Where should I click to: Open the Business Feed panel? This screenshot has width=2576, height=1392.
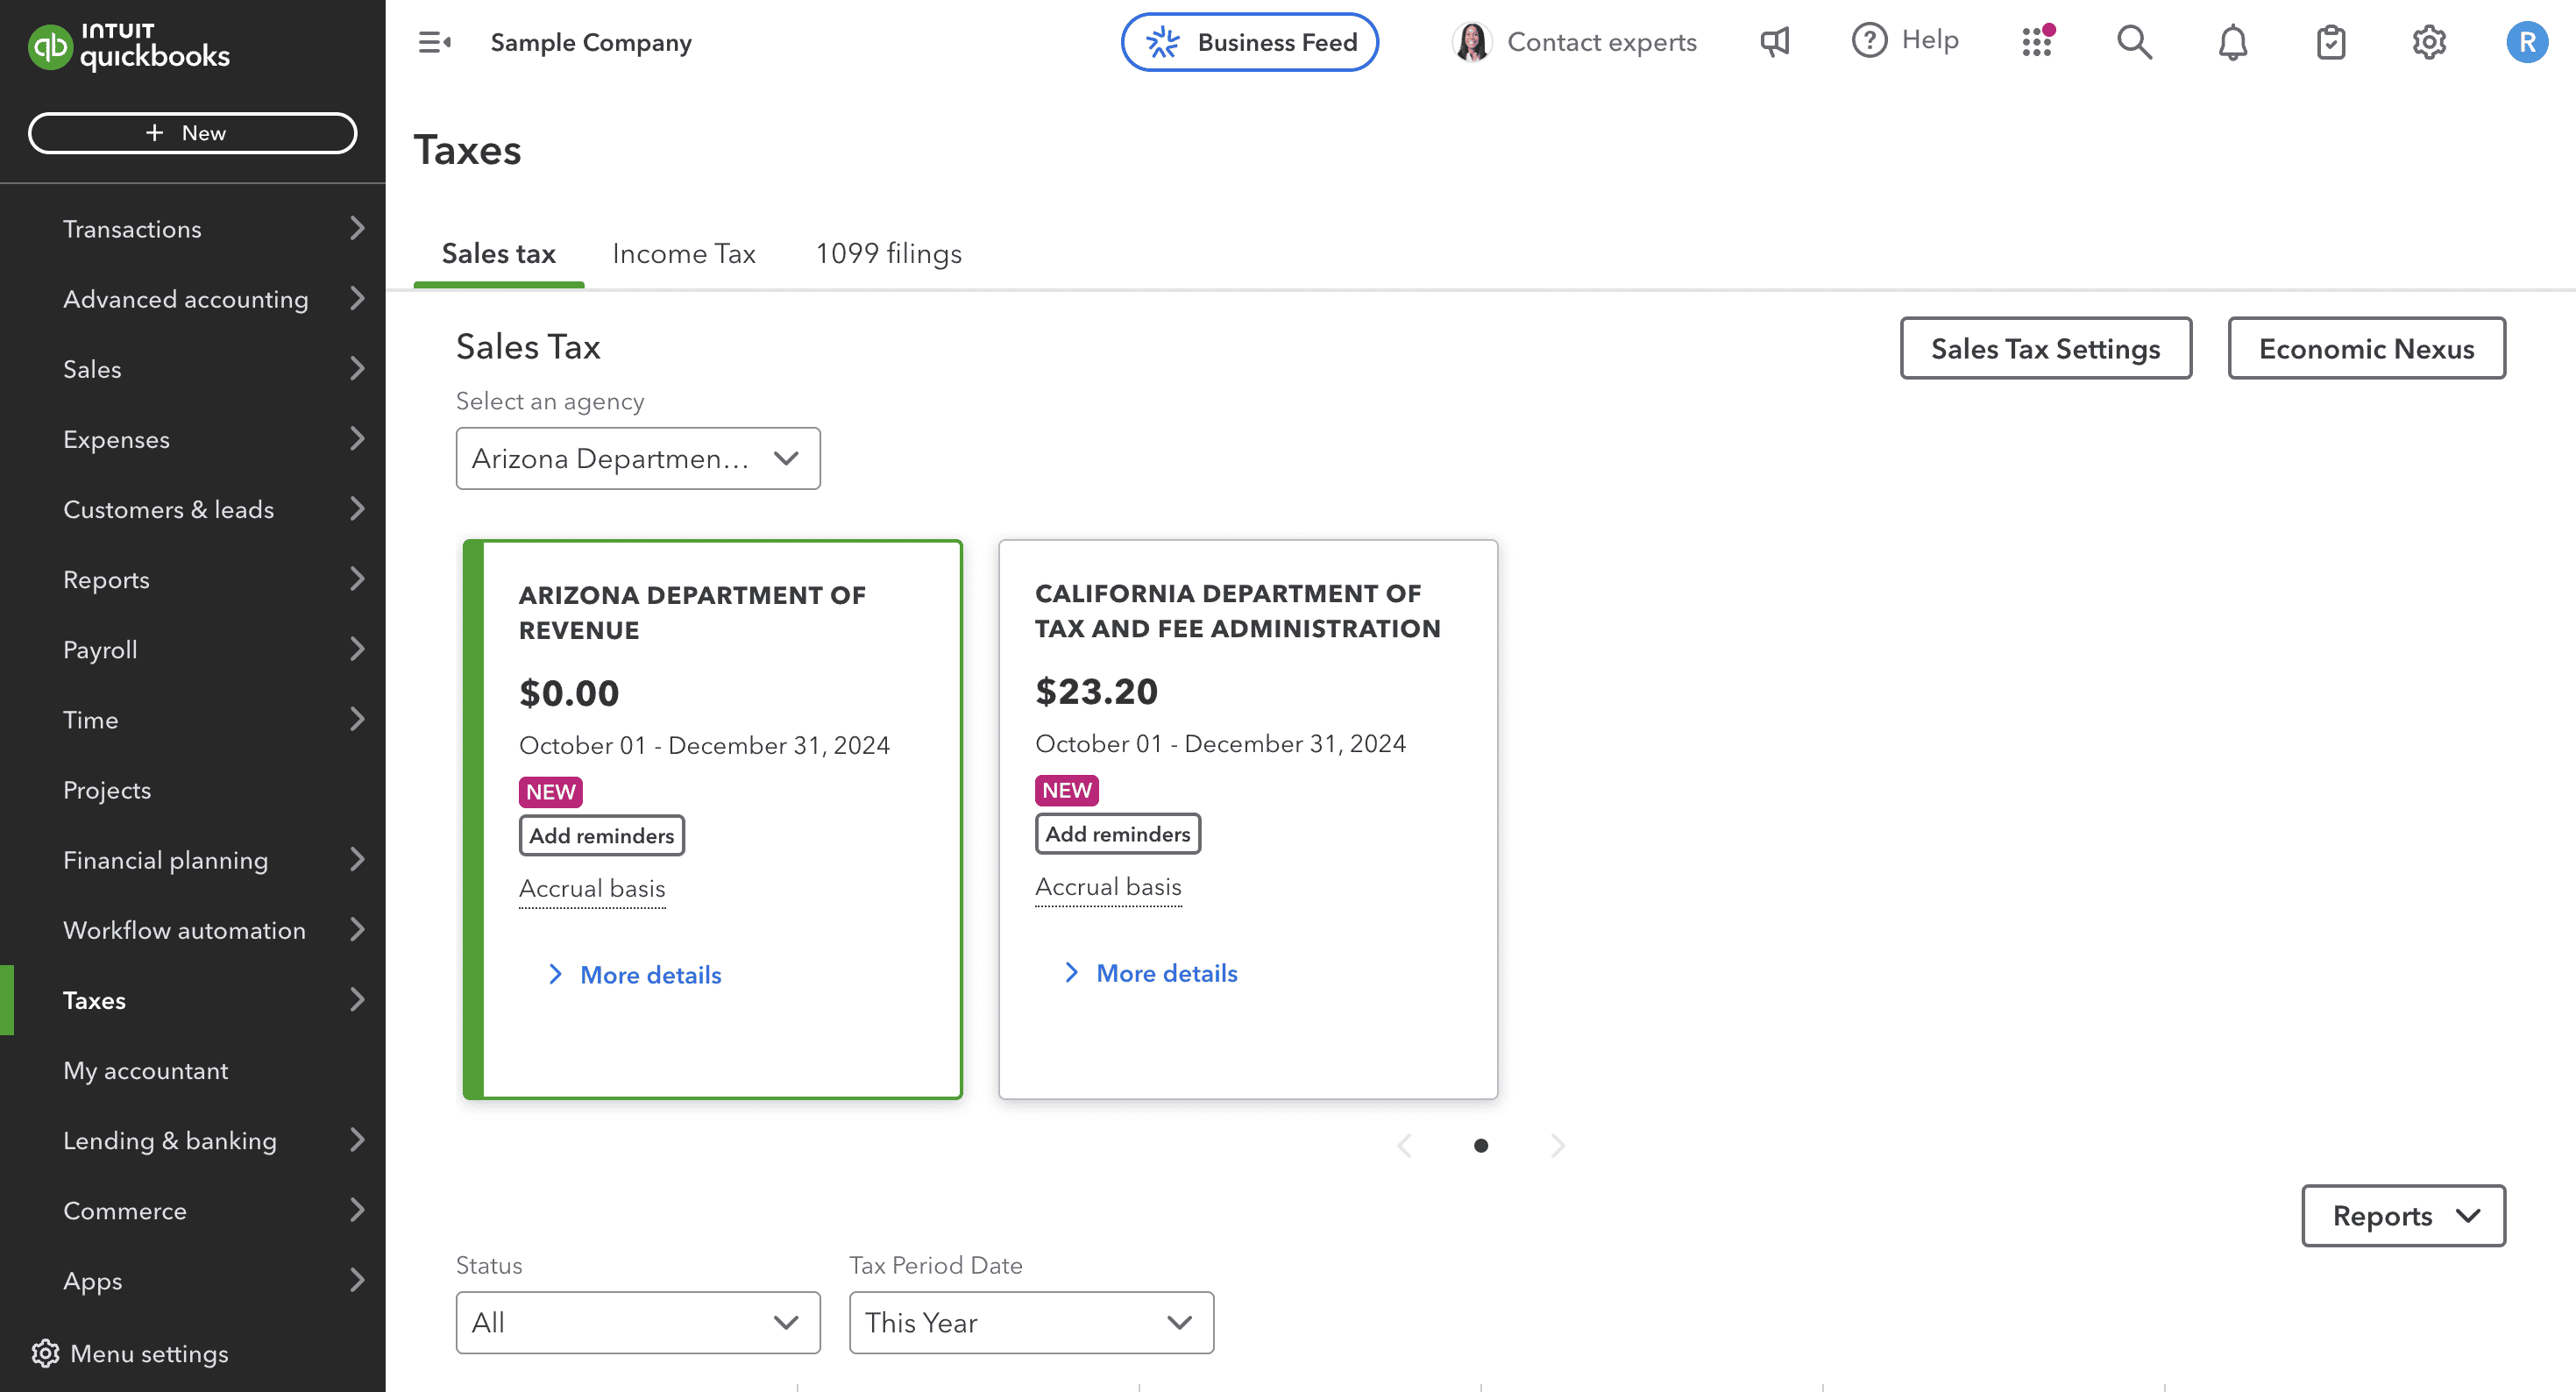1251,41
